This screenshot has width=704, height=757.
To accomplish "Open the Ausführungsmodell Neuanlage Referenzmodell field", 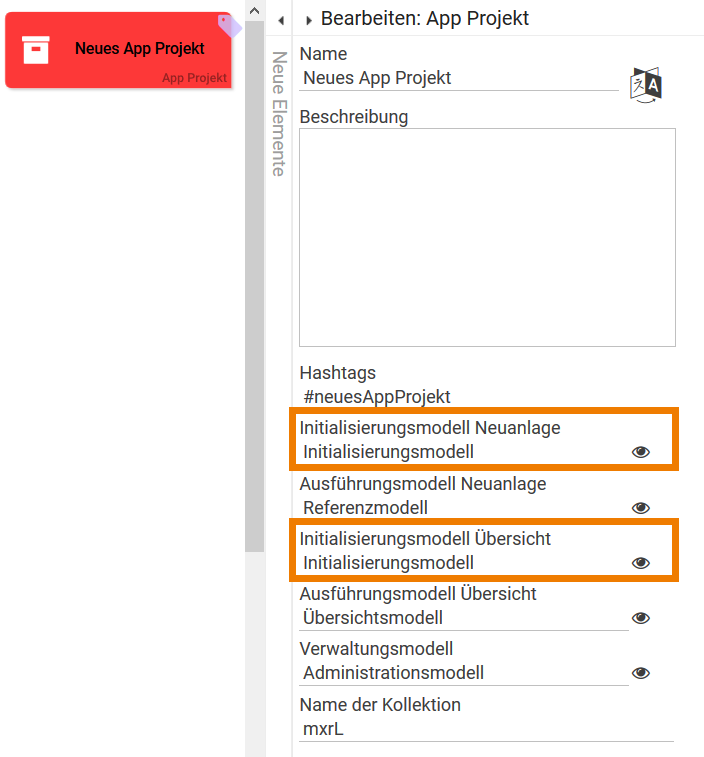I will tap(460, 508).
